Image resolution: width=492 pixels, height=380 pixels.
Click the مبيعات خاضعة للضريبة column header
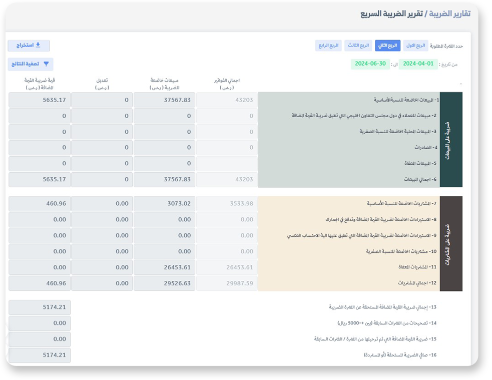point(164,84)
